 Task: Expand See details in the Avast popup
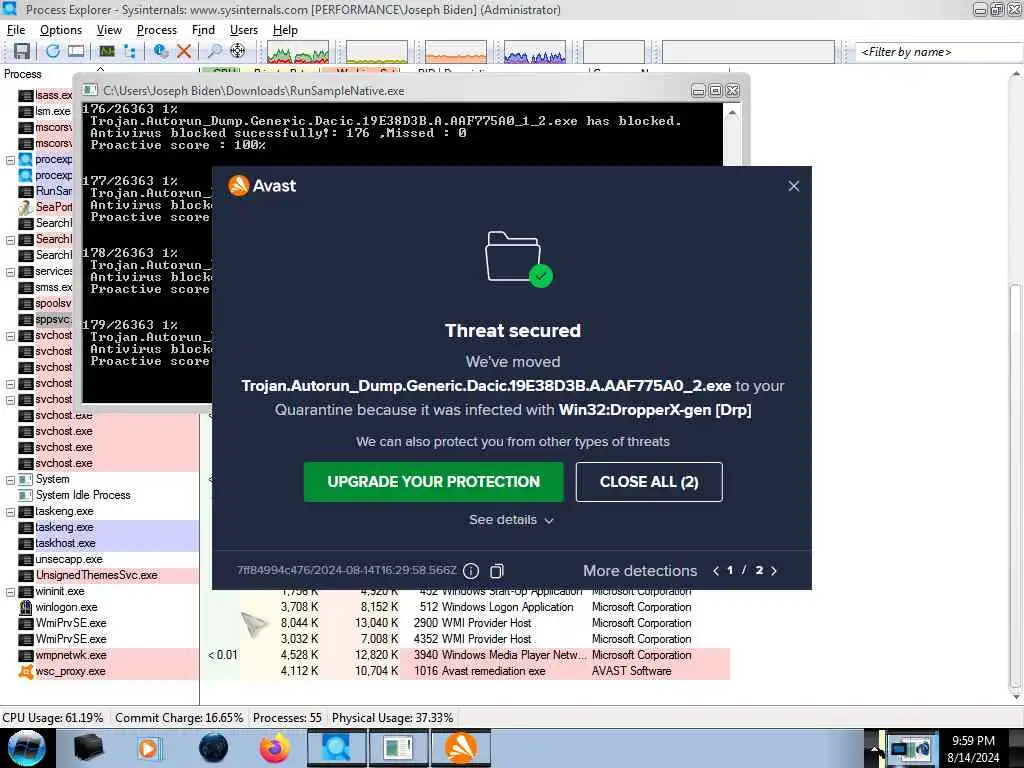click(511, 520)
